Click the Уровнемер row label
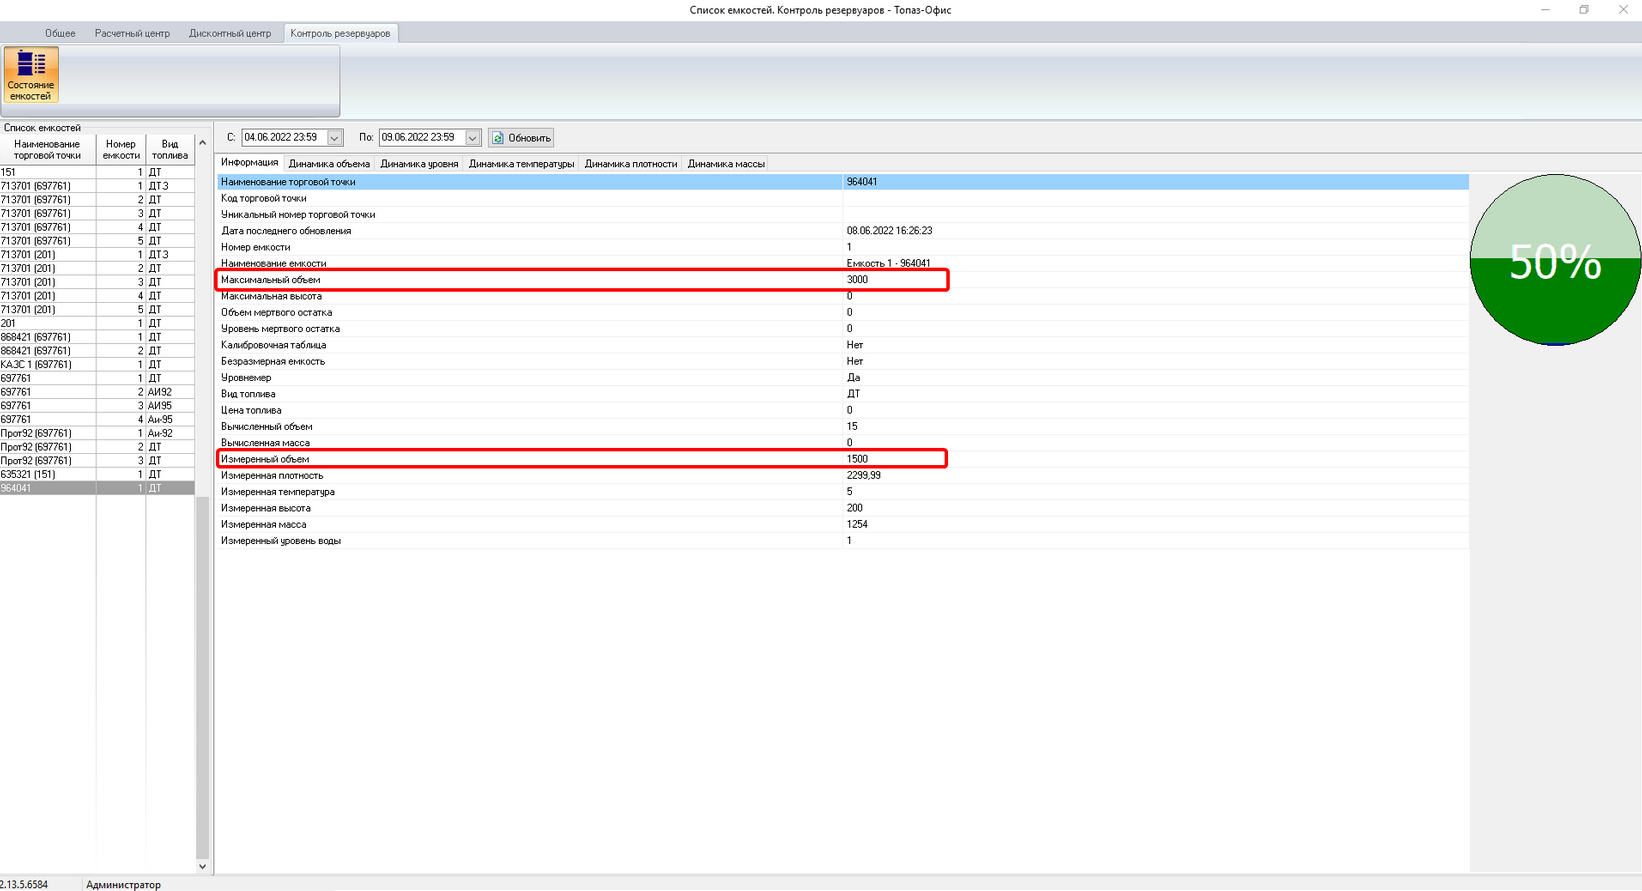 click(x=246, y=378)
